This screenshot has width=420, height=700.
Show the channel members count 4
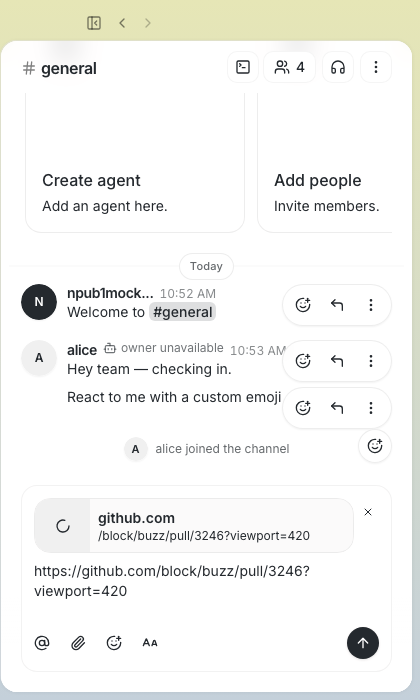tap(290, 67)
